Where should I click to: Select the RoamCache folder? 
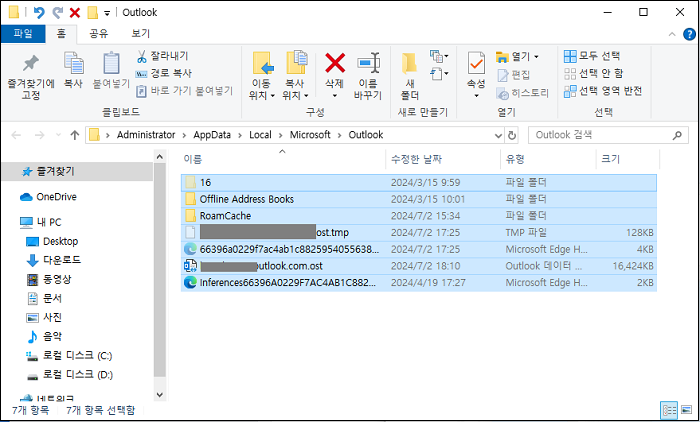pyautogui.click(x=419, y=216)
